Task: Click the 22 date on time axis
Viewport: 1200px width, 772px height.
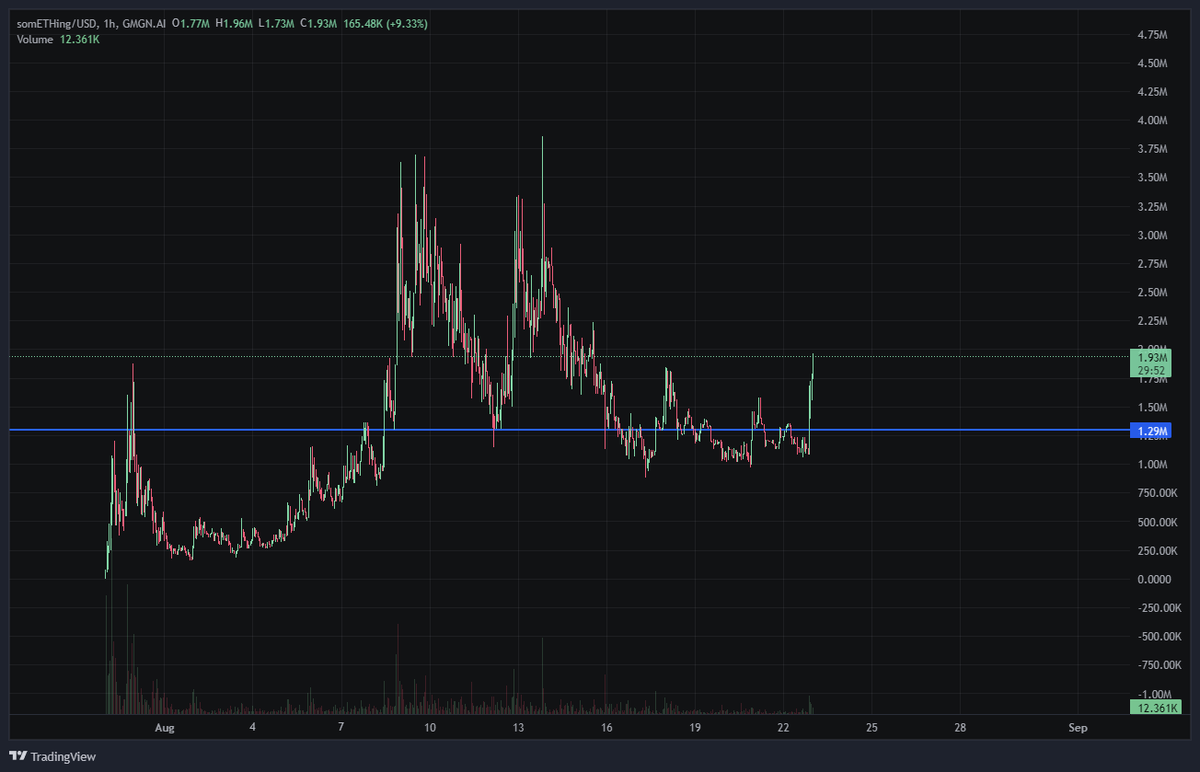Action: [783, 727]
